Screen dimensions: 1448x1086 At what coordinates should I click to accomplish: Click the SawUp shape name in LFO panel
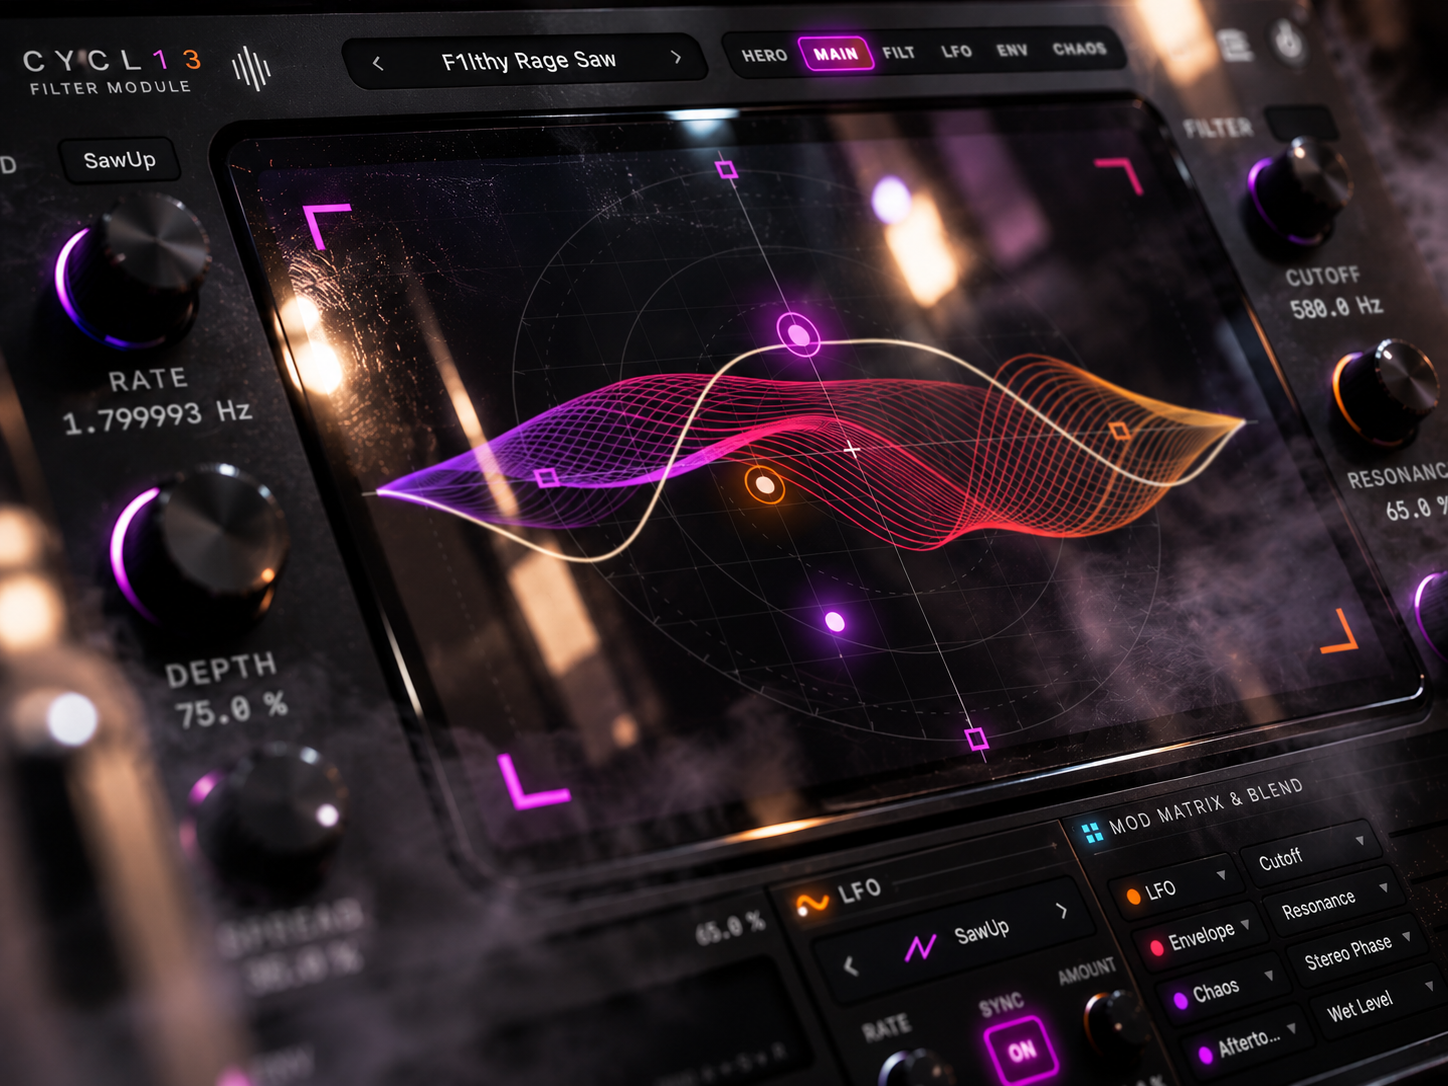pyautogui.click(x=982, y=932)
